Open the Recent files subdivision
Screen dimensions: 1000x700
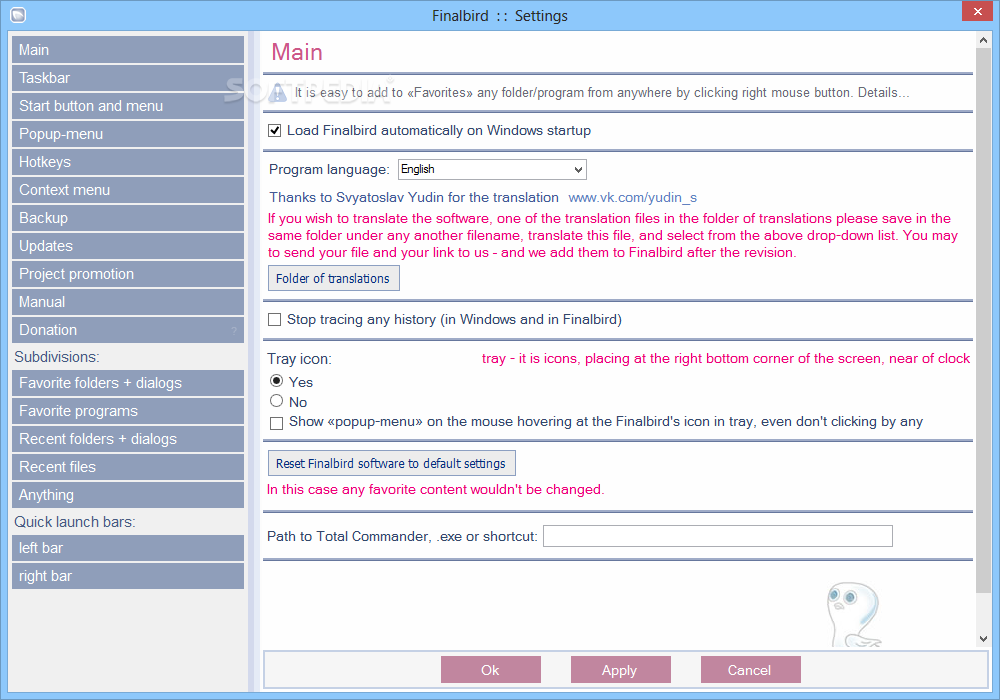[x=128, y=467]
